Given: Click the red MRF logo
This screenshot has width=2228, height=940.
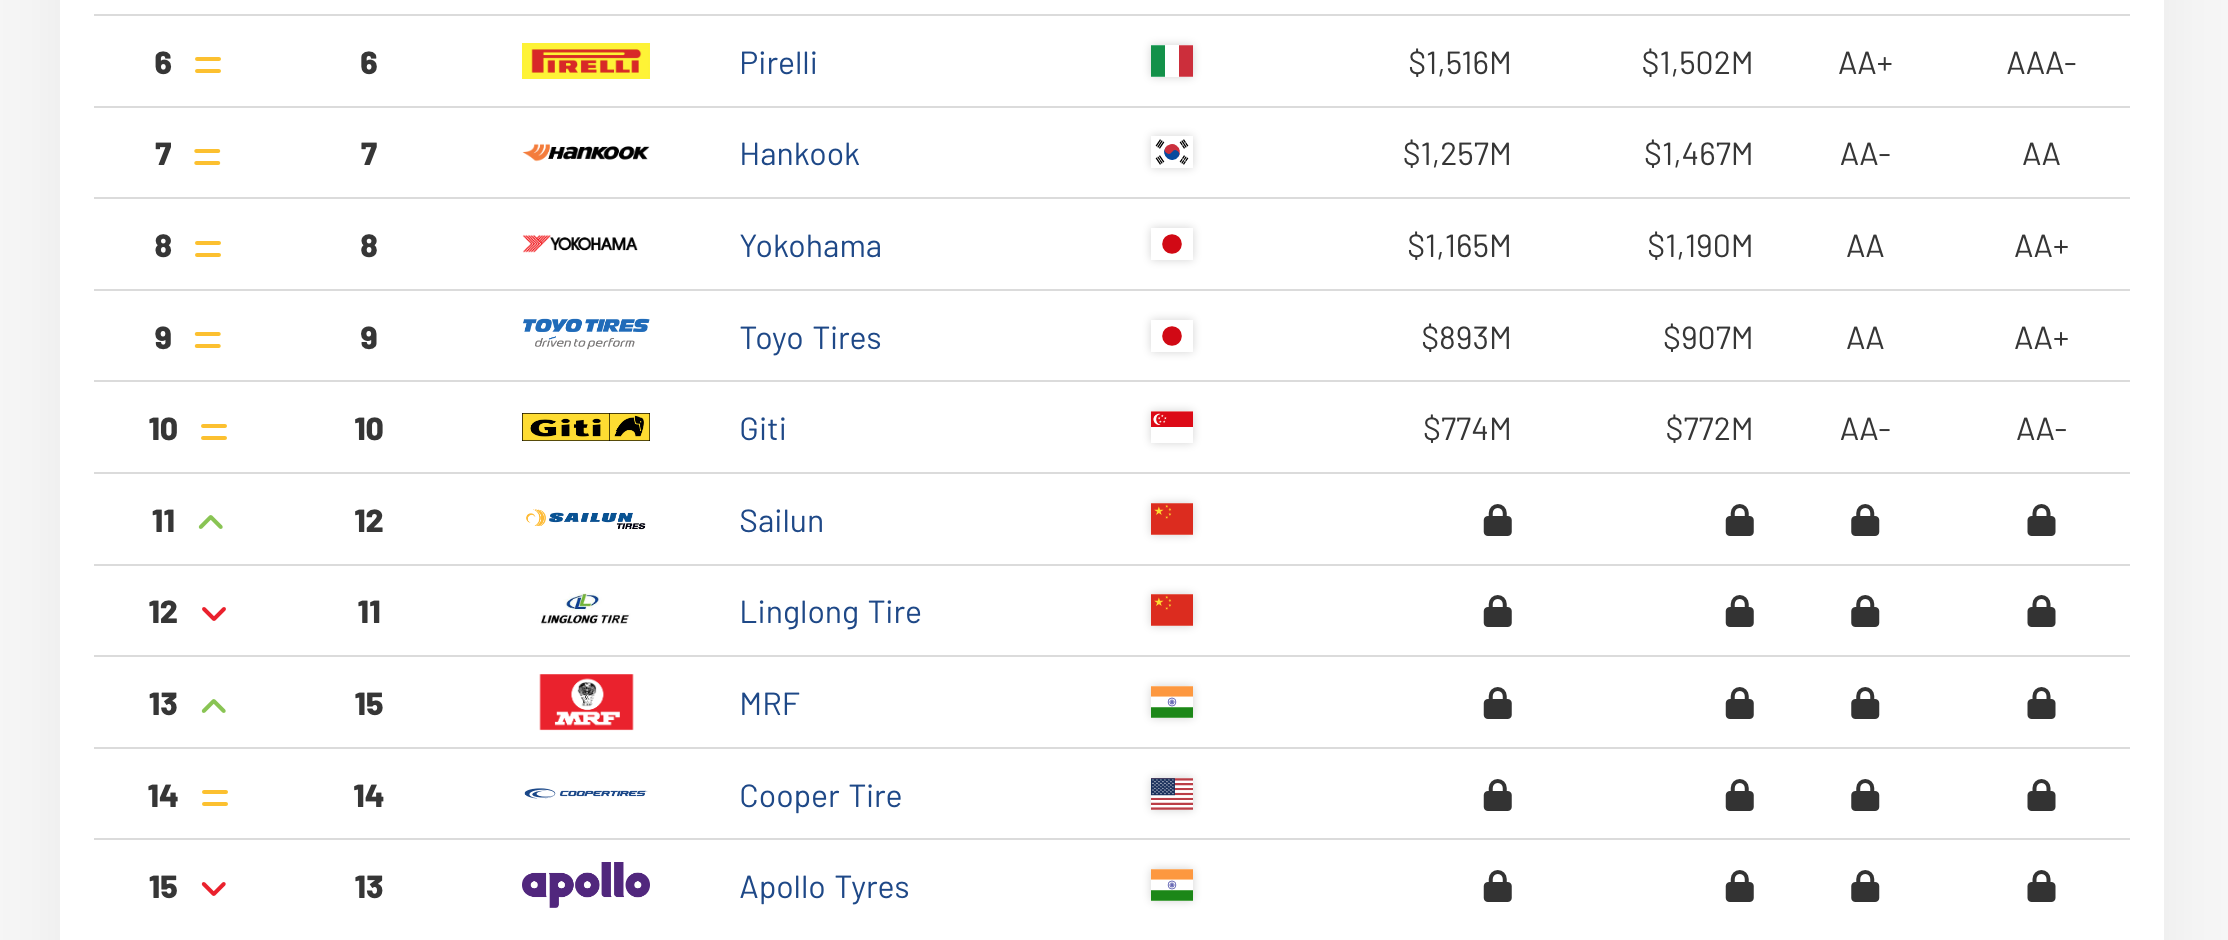Looking at the screenshot, I should [586, 702].
